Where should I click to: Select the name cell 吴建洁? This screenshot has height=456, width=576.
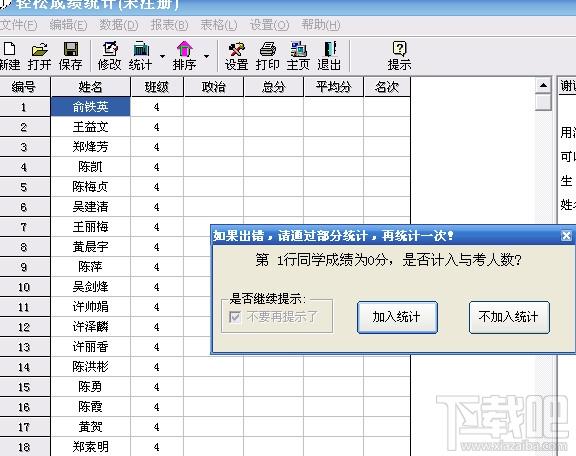90,207
